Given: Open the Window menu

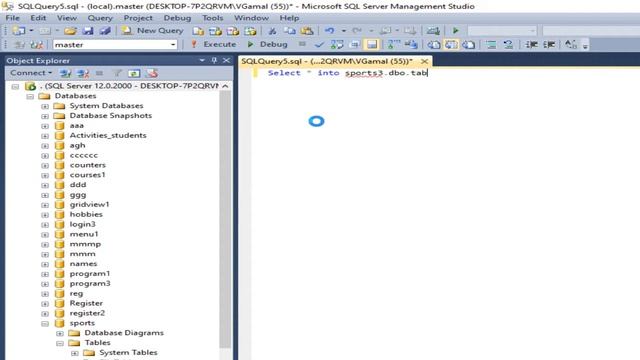Looking at the screenshot, I should 251,18.
